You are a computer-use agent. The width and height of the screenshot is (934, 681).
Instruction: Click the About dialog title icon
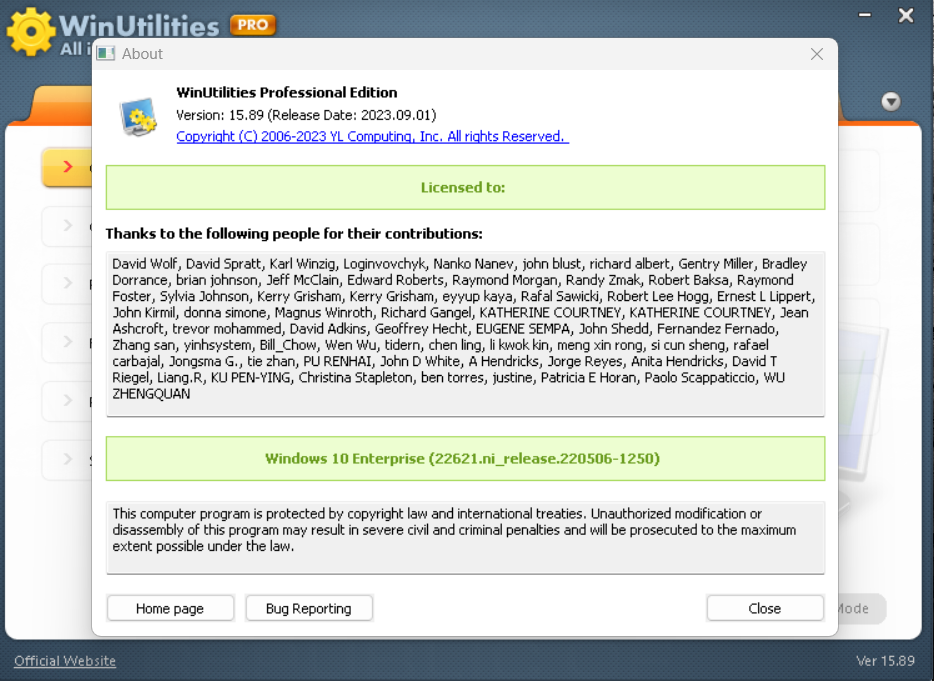tap(106, 54)
